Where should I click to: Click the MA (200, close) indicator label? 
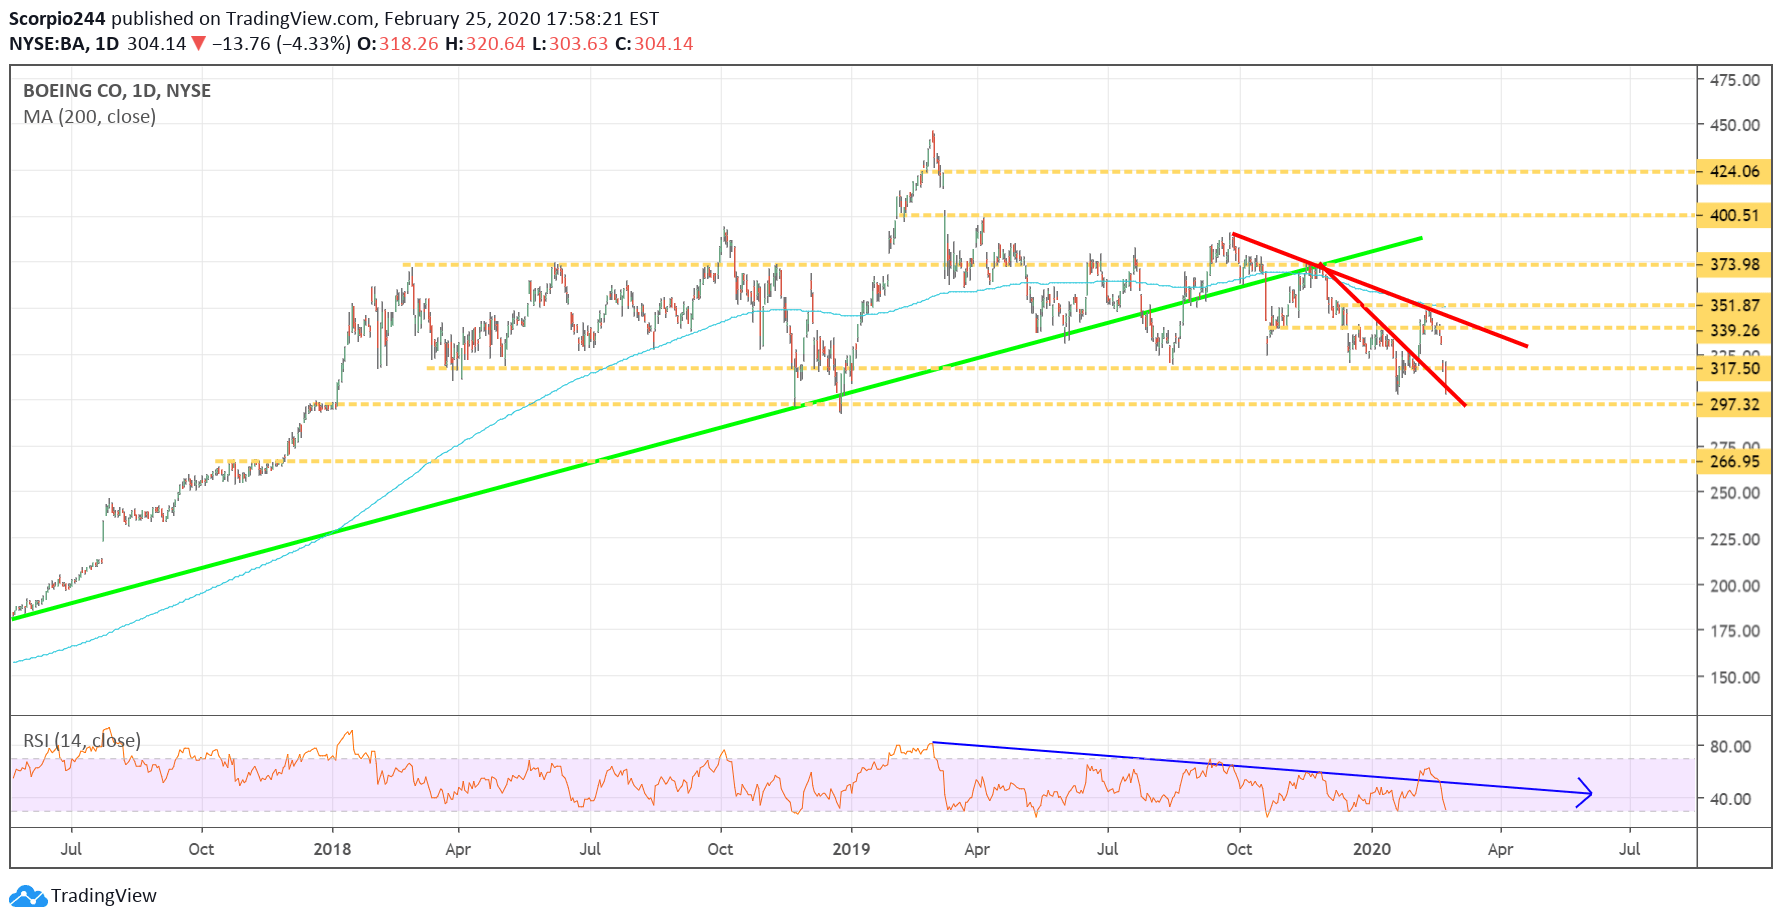click(90, 117)
